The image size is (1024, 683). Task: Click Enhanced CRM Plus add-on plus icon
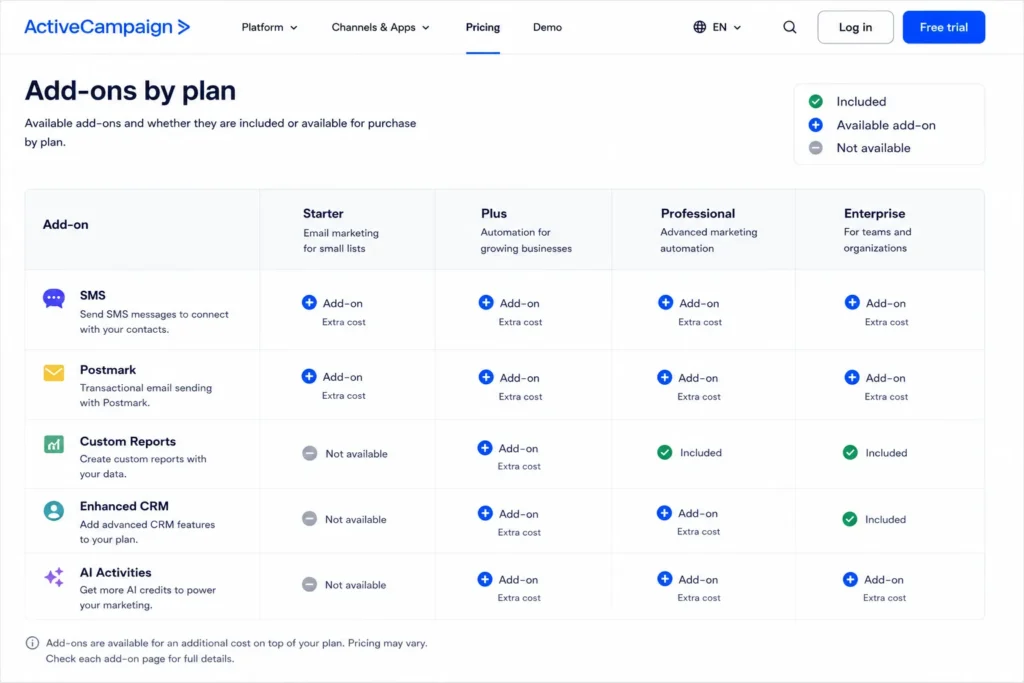(485, 513)
